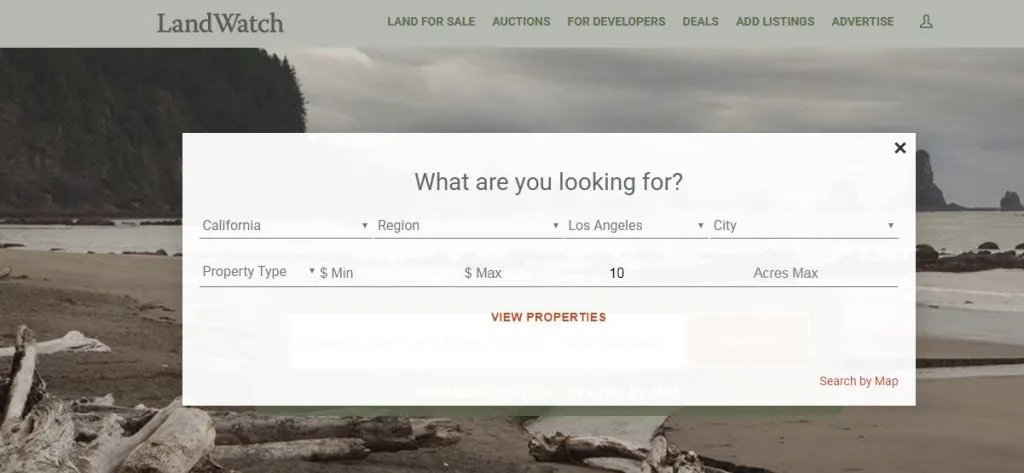Go to the Auctions menu item
This screenshot has width=1024, height=473.
521,22
